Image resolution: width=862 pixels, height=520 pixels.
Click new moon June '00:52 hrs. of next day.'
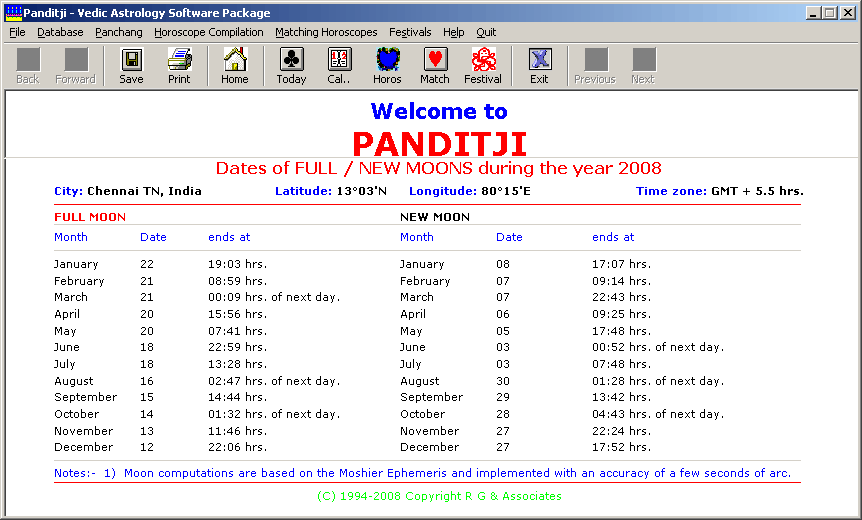click(x=658, y=347)
